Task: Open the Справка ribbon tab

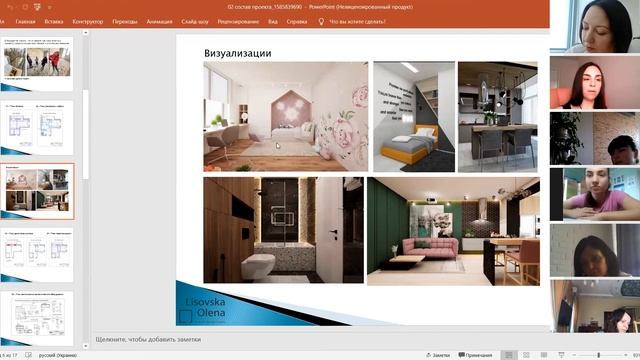Action: [297, 22]
